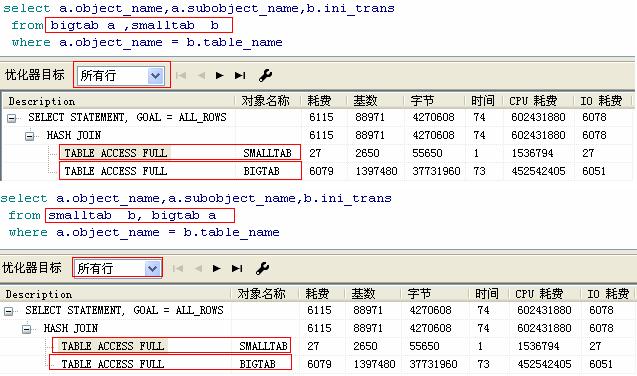Click lower IO 耗费 column header
Screen dimensions: 637x376
coord(608,294)
